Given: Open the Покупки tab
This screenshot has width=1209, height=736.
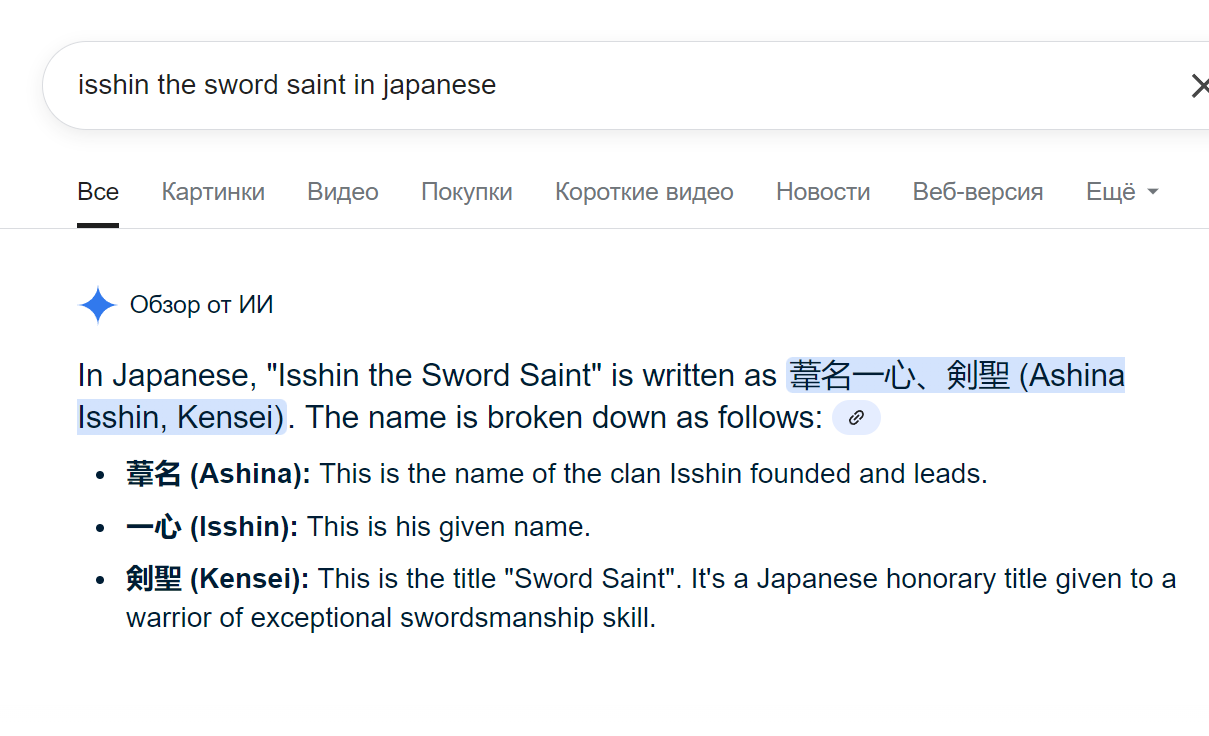Looking at the screenshot, I should tap(467, 192).
